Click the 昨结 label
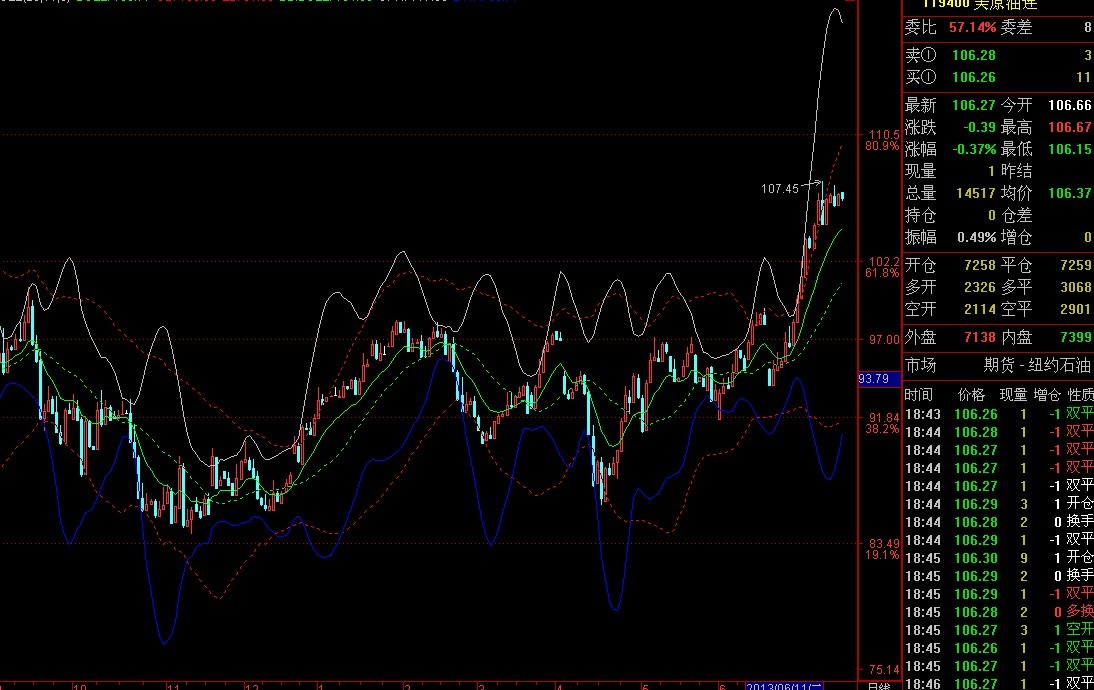The image size is (1094, 690). coord(1017,171)
